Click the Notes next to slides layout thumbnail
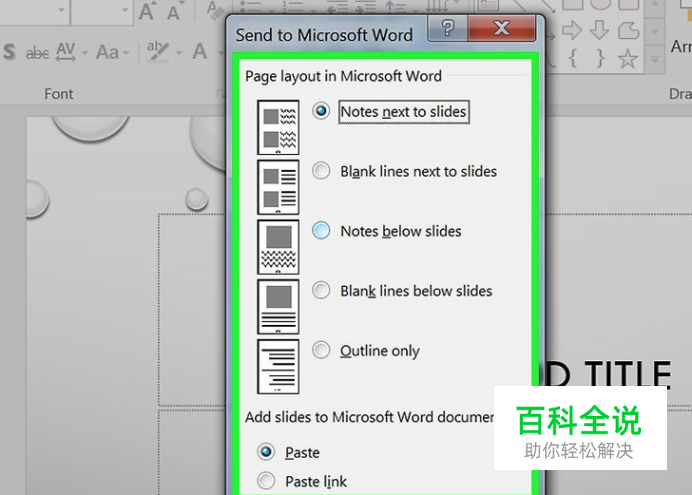Screen dimensions: 692x495 [278, 128]
